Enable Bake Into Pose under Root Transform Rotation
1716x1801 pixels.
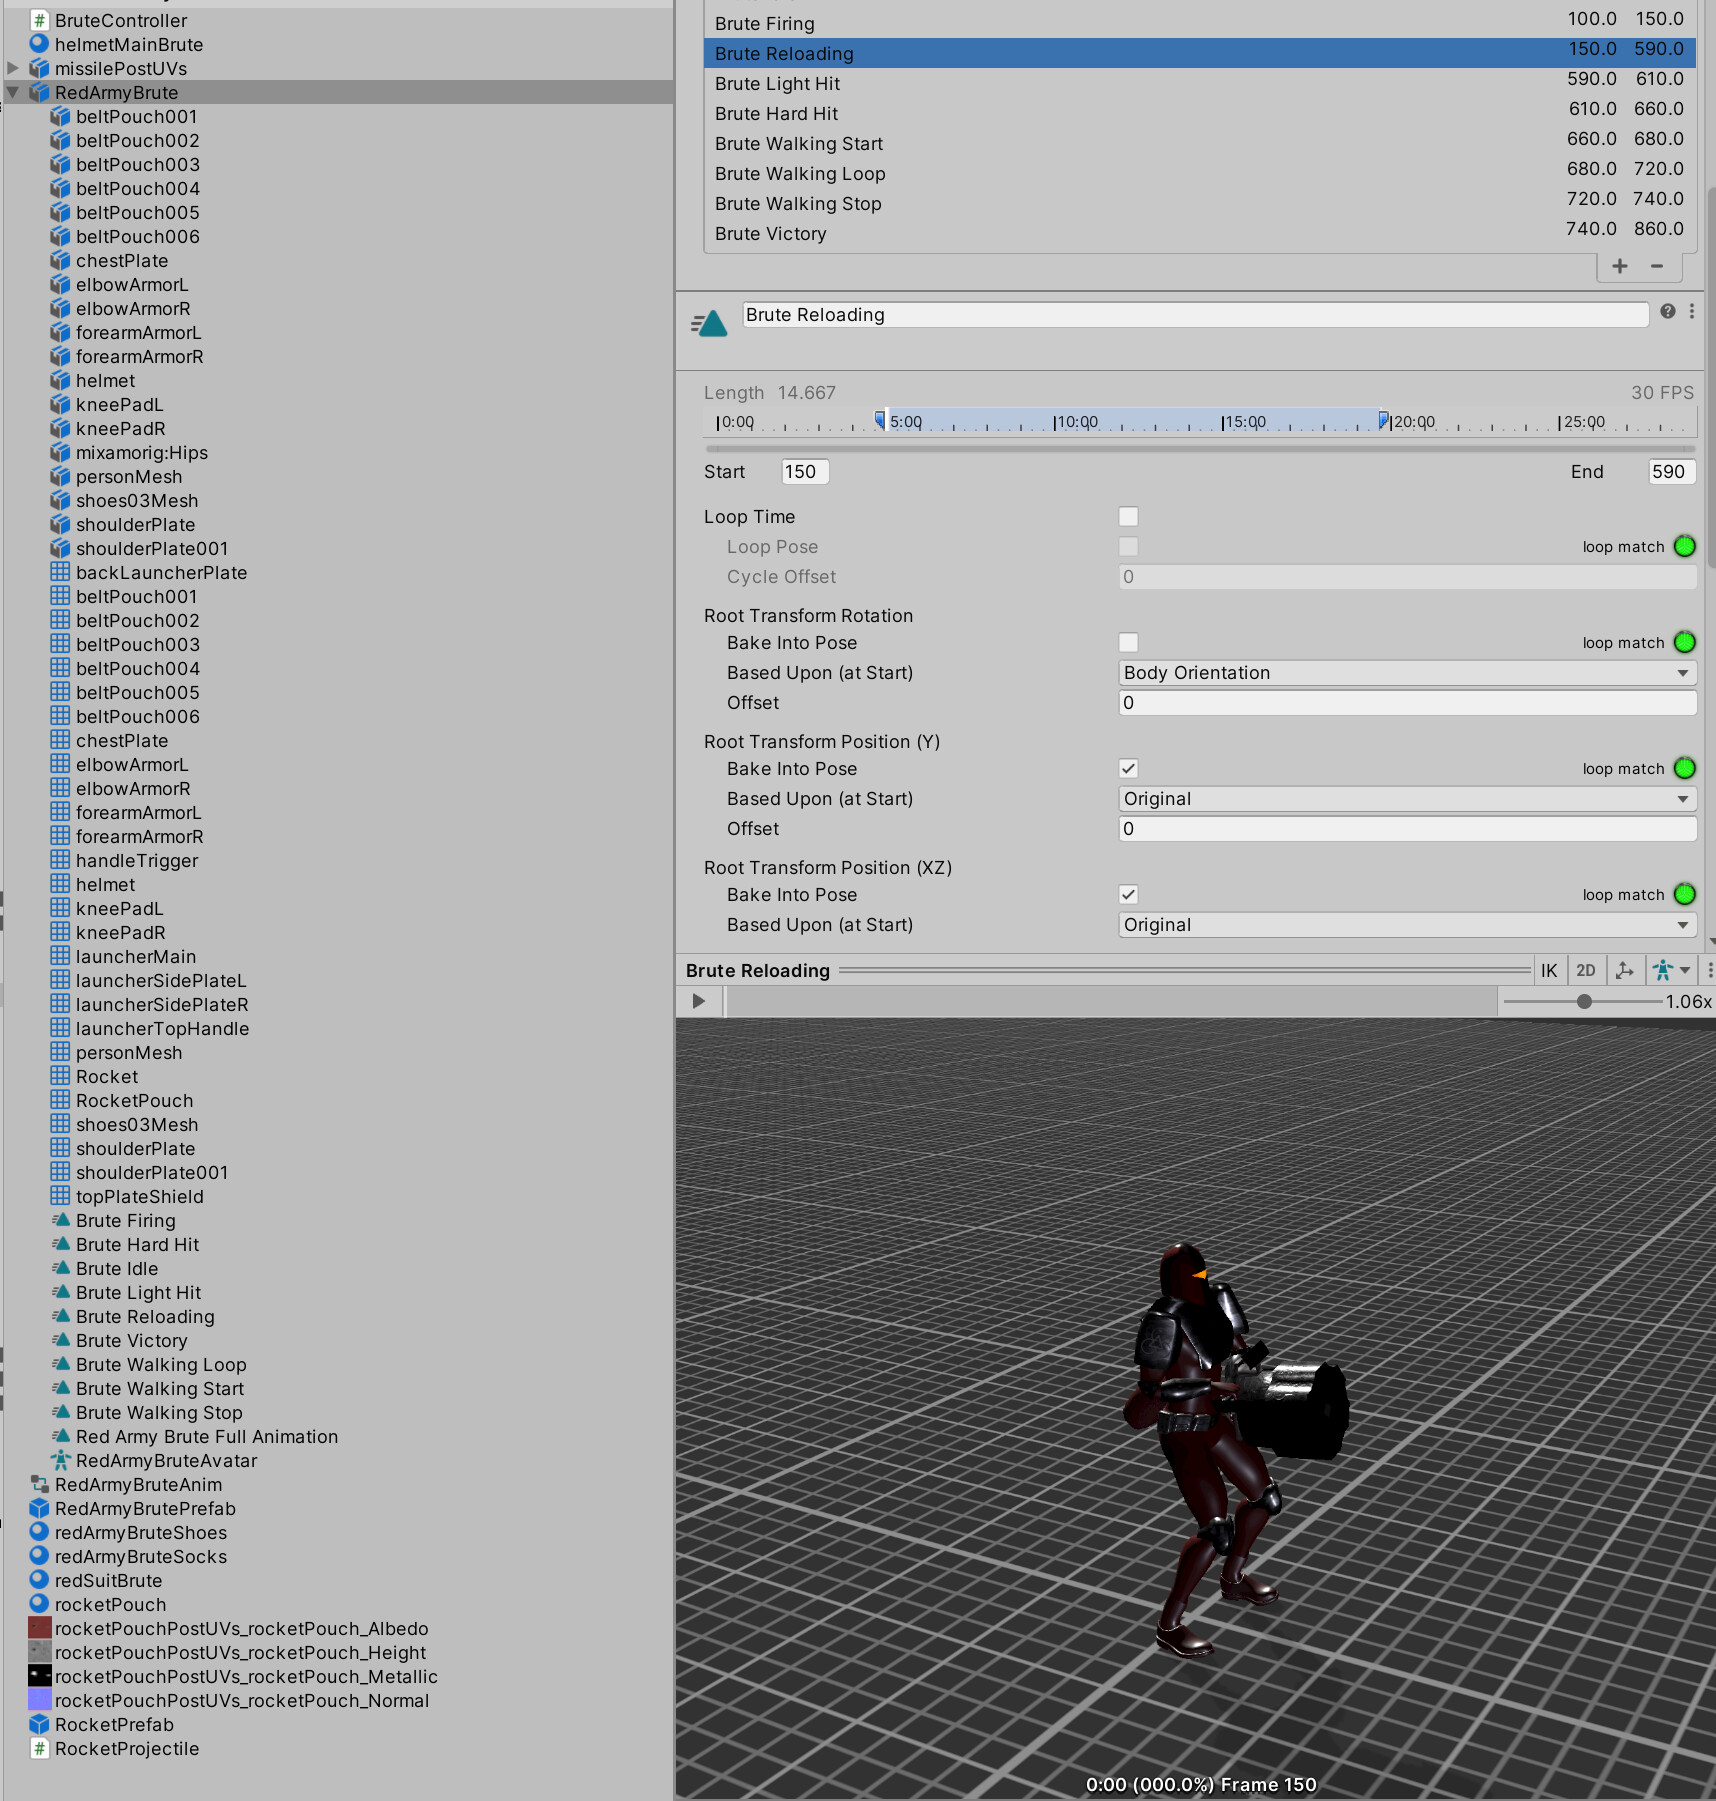[x=1128, y=642]
